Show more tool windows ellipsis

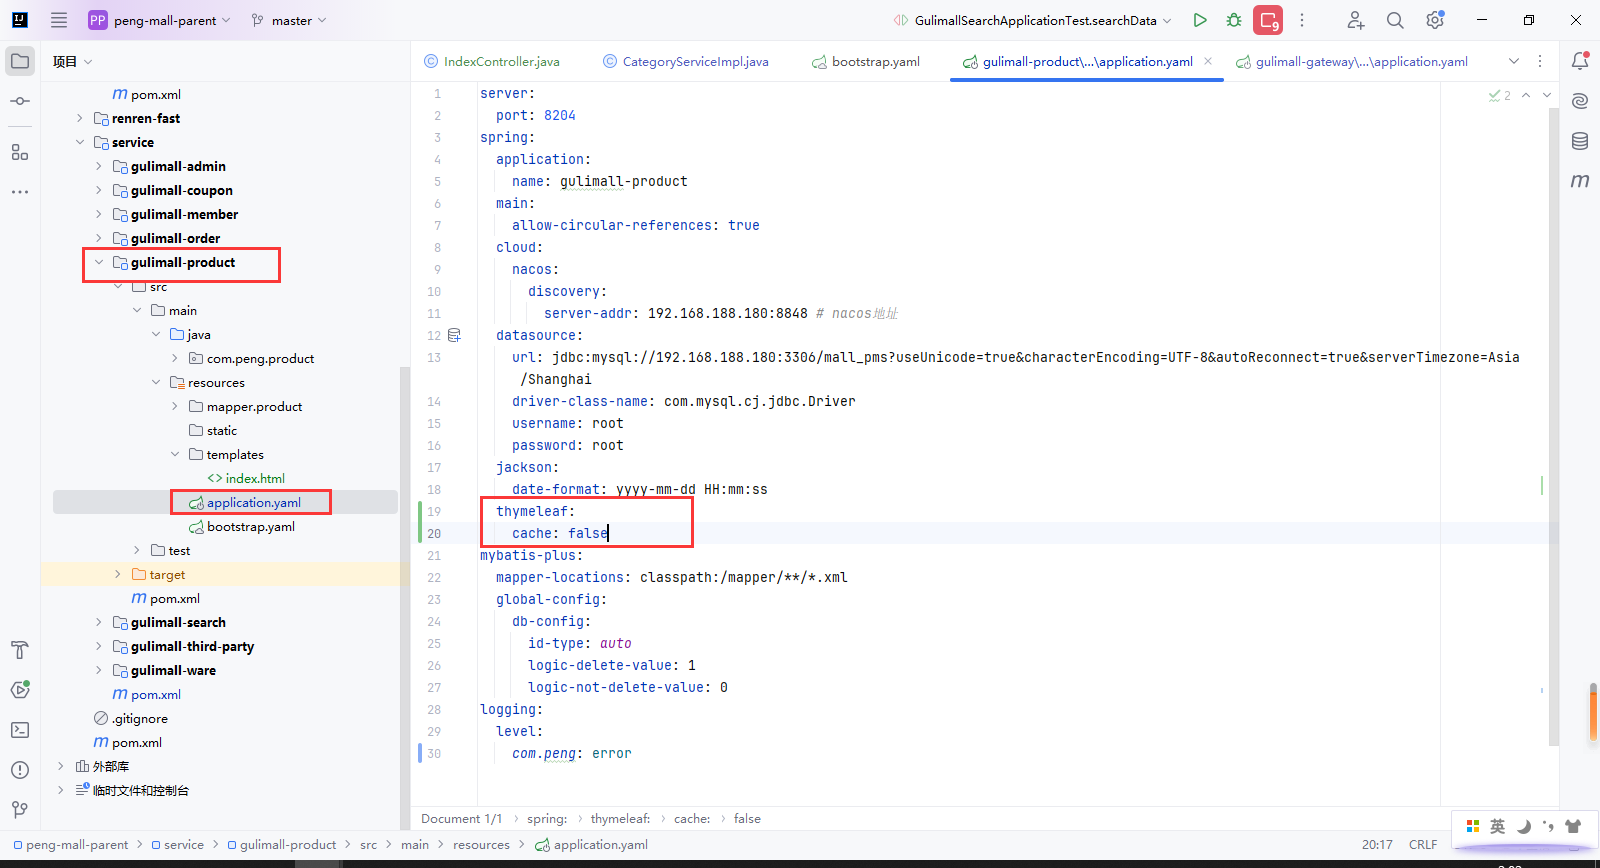click(x=20, y=191)
